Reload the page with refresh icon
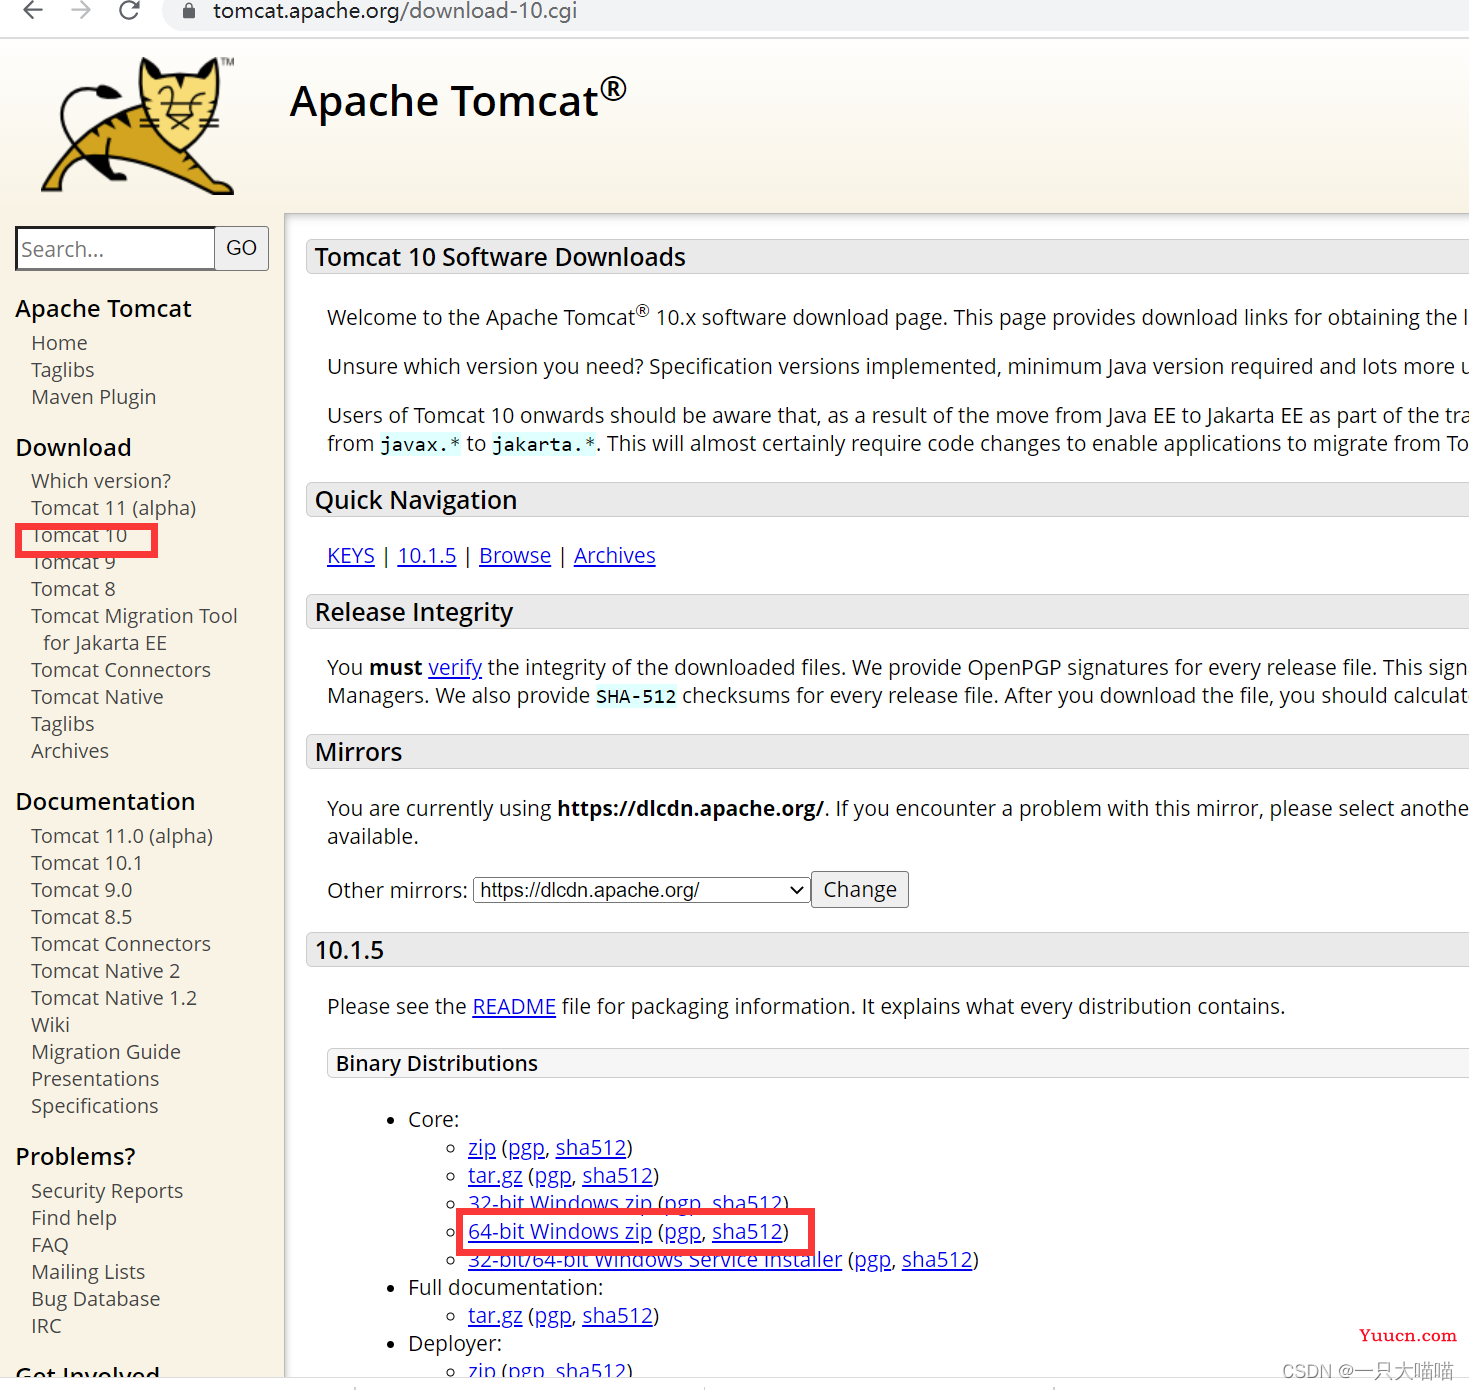 (x=129, y=11)
